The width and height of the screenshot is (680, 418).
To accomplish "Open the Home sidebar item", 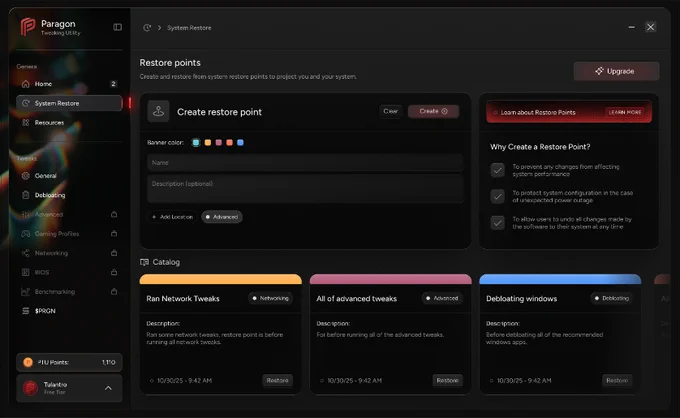I will click(x=69, y=84).
